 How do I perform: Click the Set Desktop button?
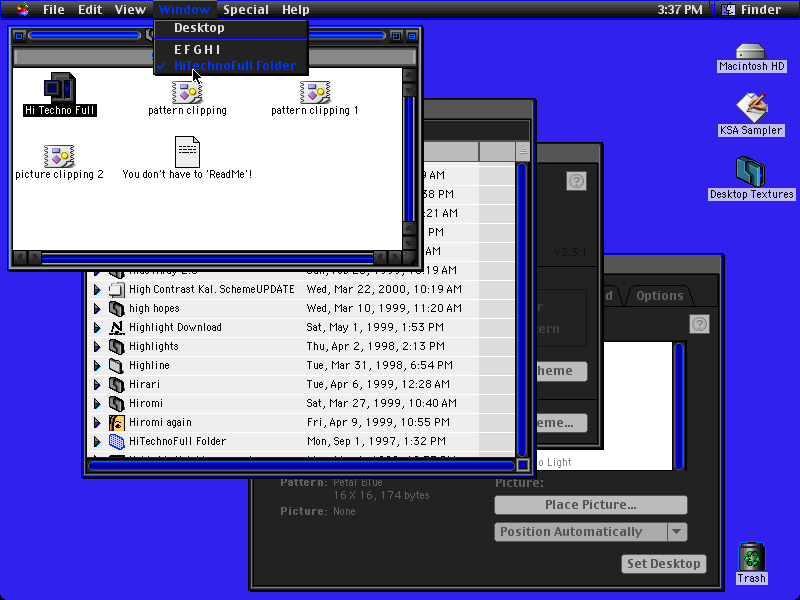(x=664, y=564)
